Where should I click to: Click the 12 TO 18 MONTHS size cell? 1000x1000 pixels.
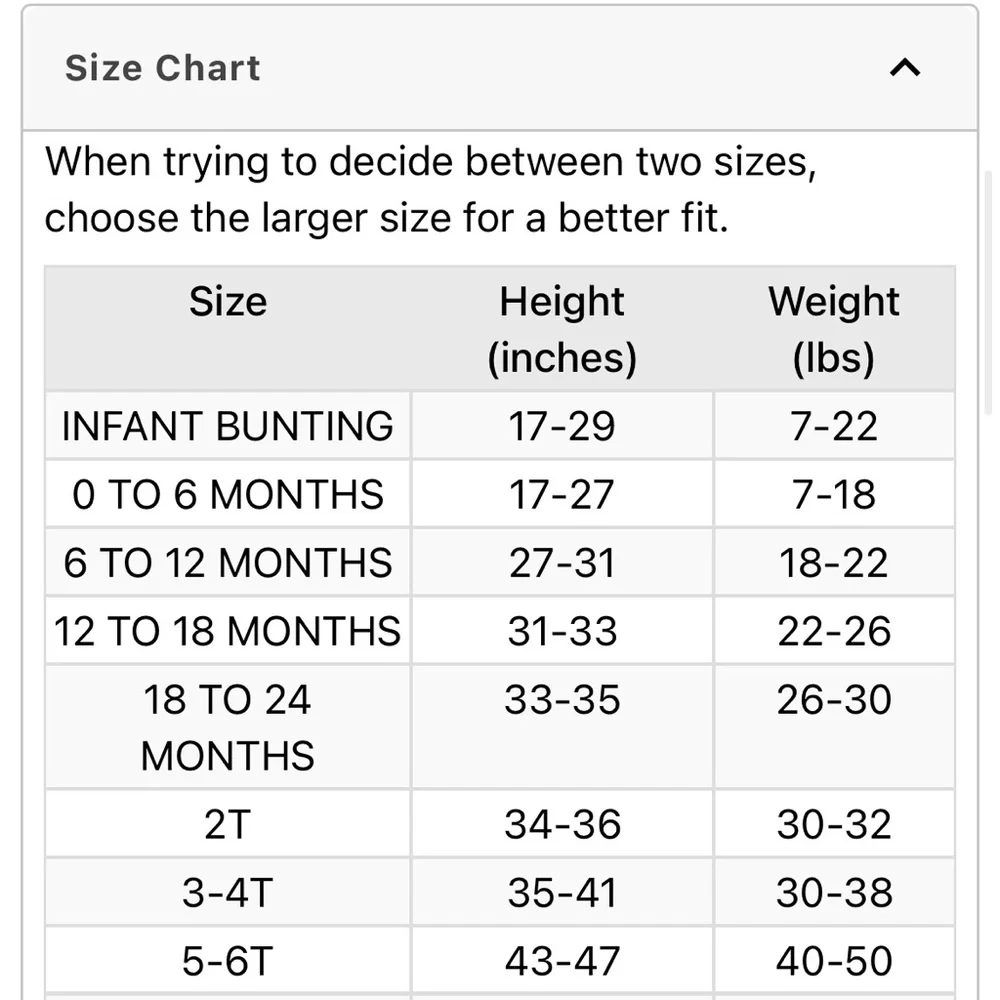[228, 630]
